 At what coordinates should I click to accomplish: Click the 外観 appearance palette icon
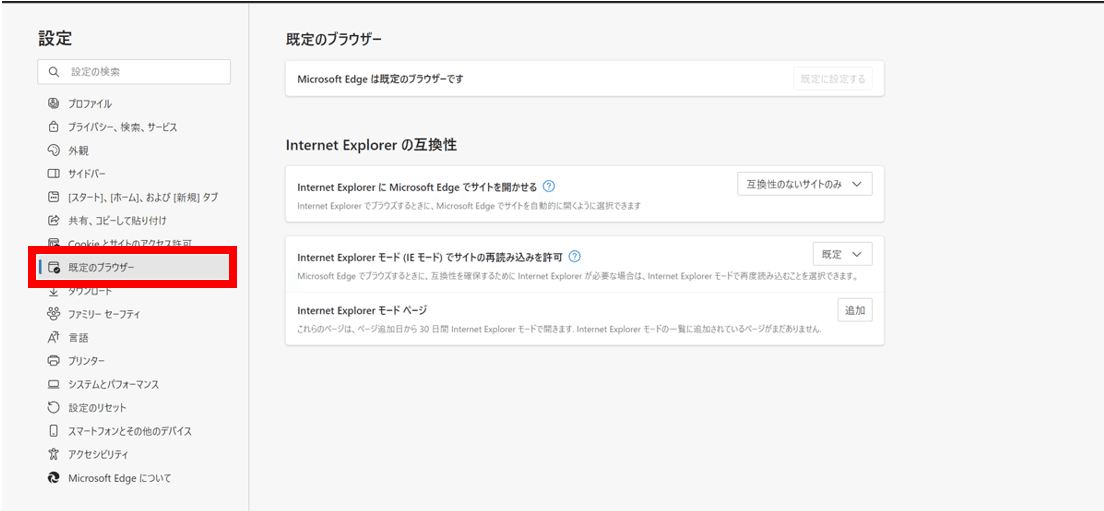[53, 151]
